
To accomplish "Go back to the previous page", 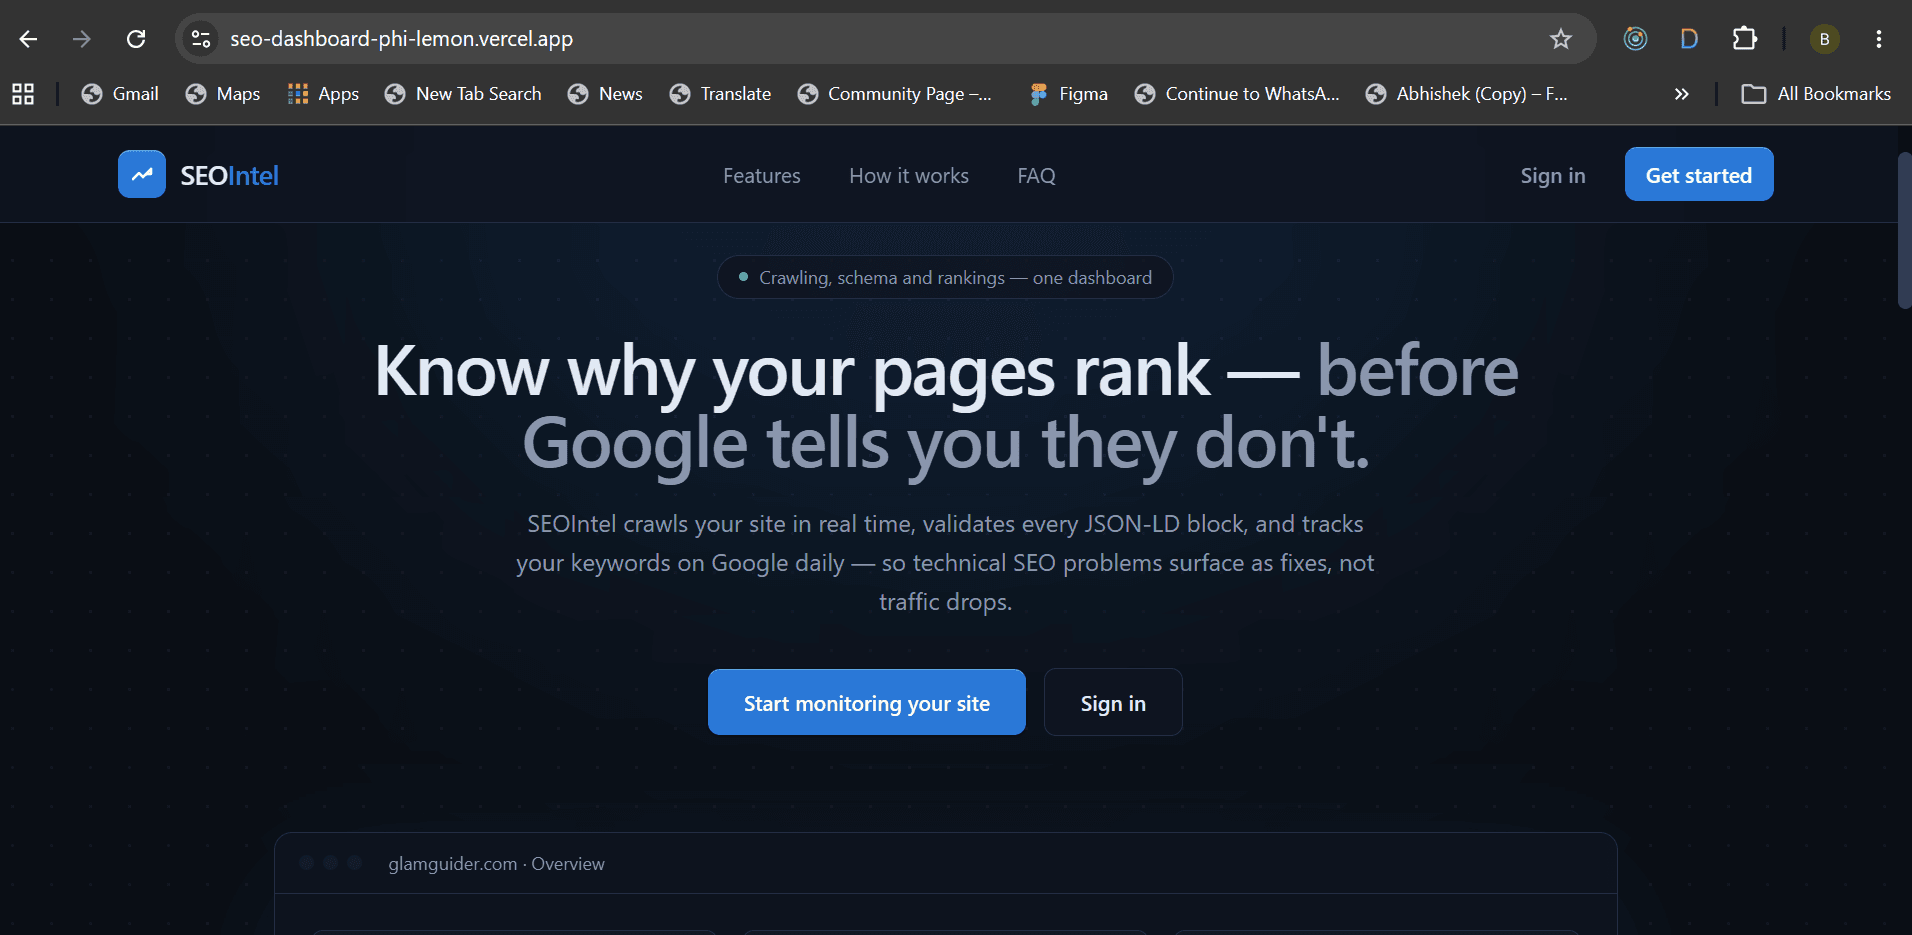I will pos(28,39).
